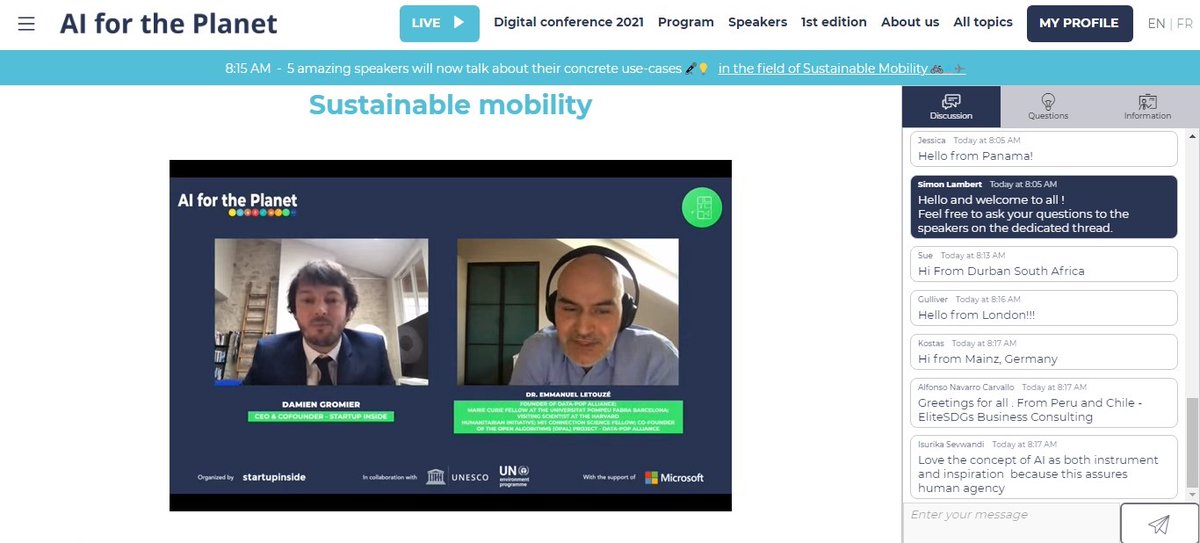
Task: Click Isurika Sevwandi's message about AI
Action: tap(1044, 467)
